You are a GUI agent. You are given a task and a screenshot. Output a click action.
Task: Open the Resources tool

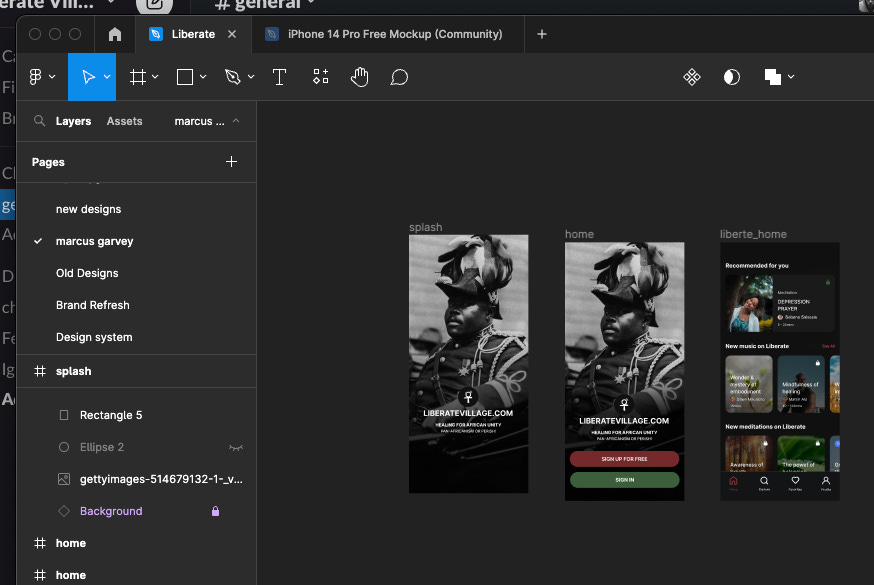tap(321, 77)
